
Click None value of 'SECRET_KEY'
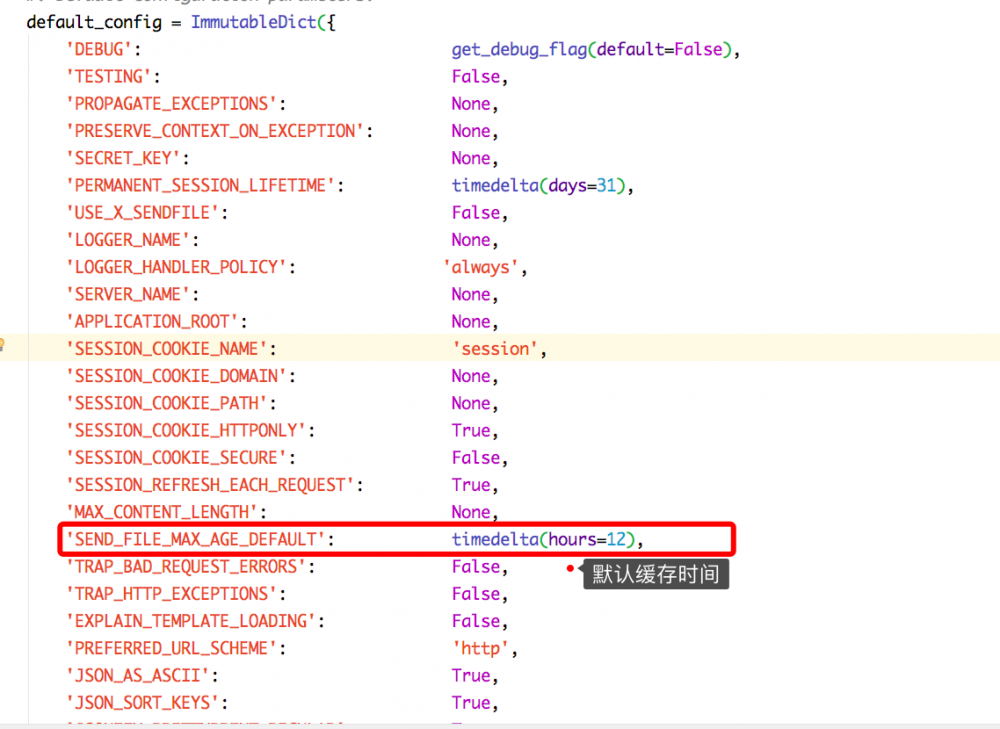coord(471,159)
